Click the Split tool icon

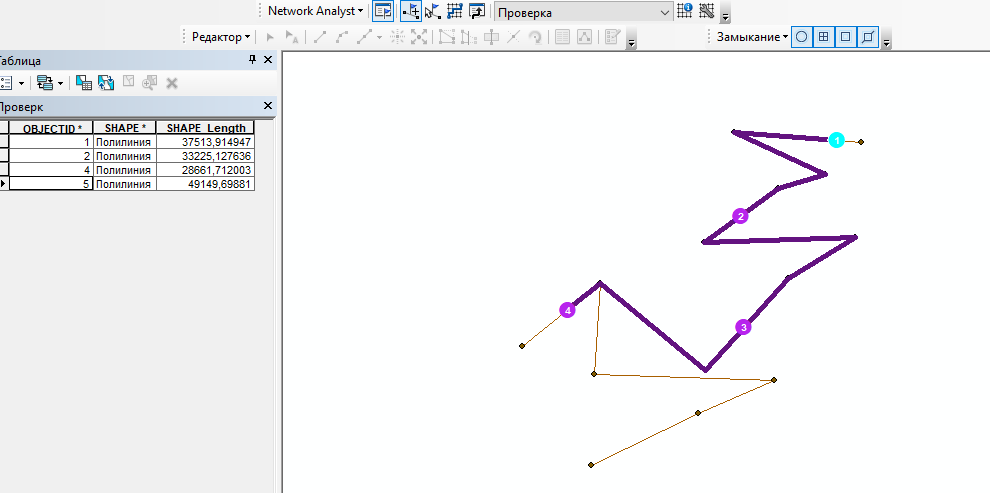point(491,37)
